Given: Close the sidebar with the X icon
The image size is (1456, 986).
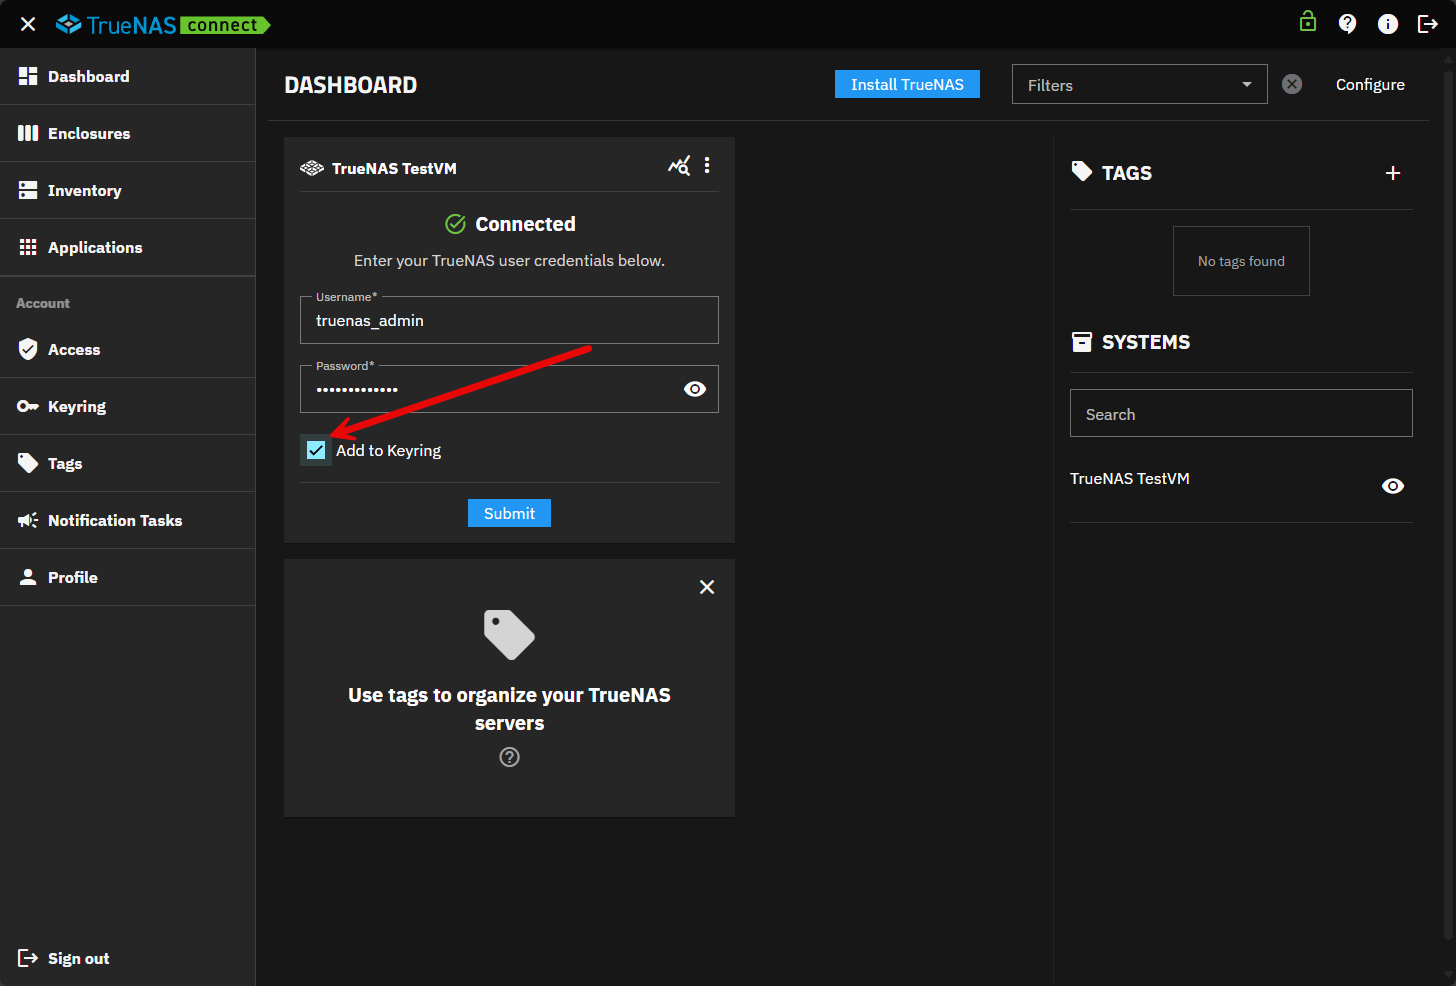Looking at the screenshot, I should (x=28, y=24).
